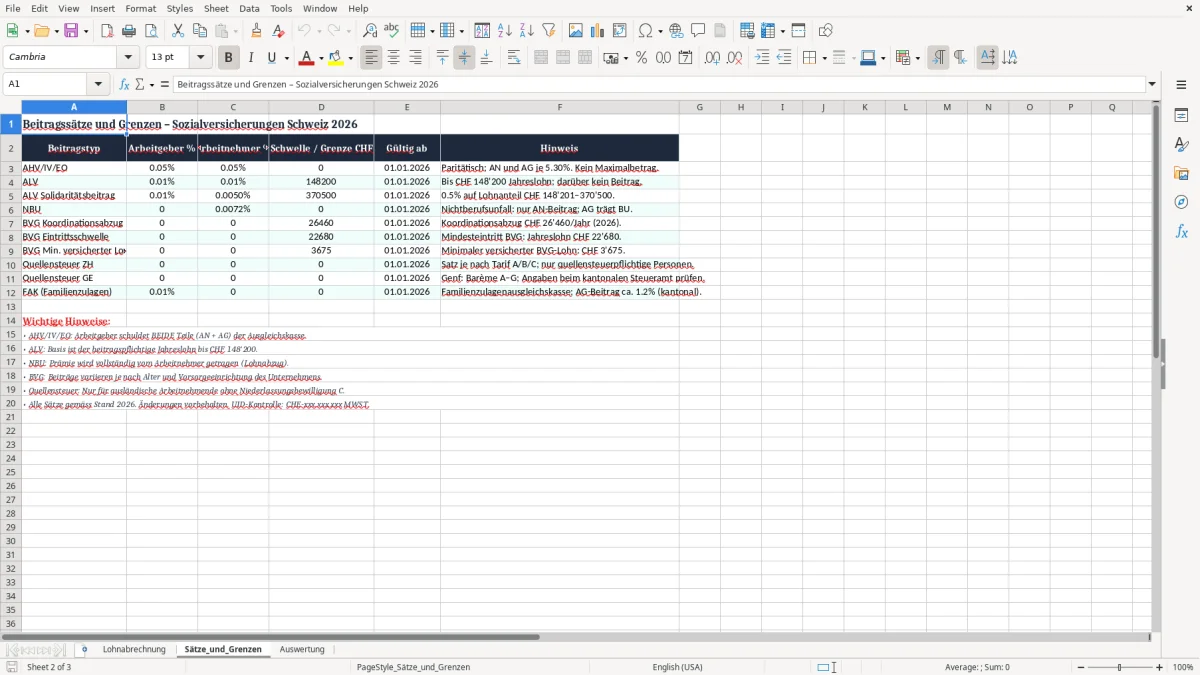This screenshot has width=1200, height=675.
Task: Toggle Italic formatting
Action: click(x=250, y=58)
